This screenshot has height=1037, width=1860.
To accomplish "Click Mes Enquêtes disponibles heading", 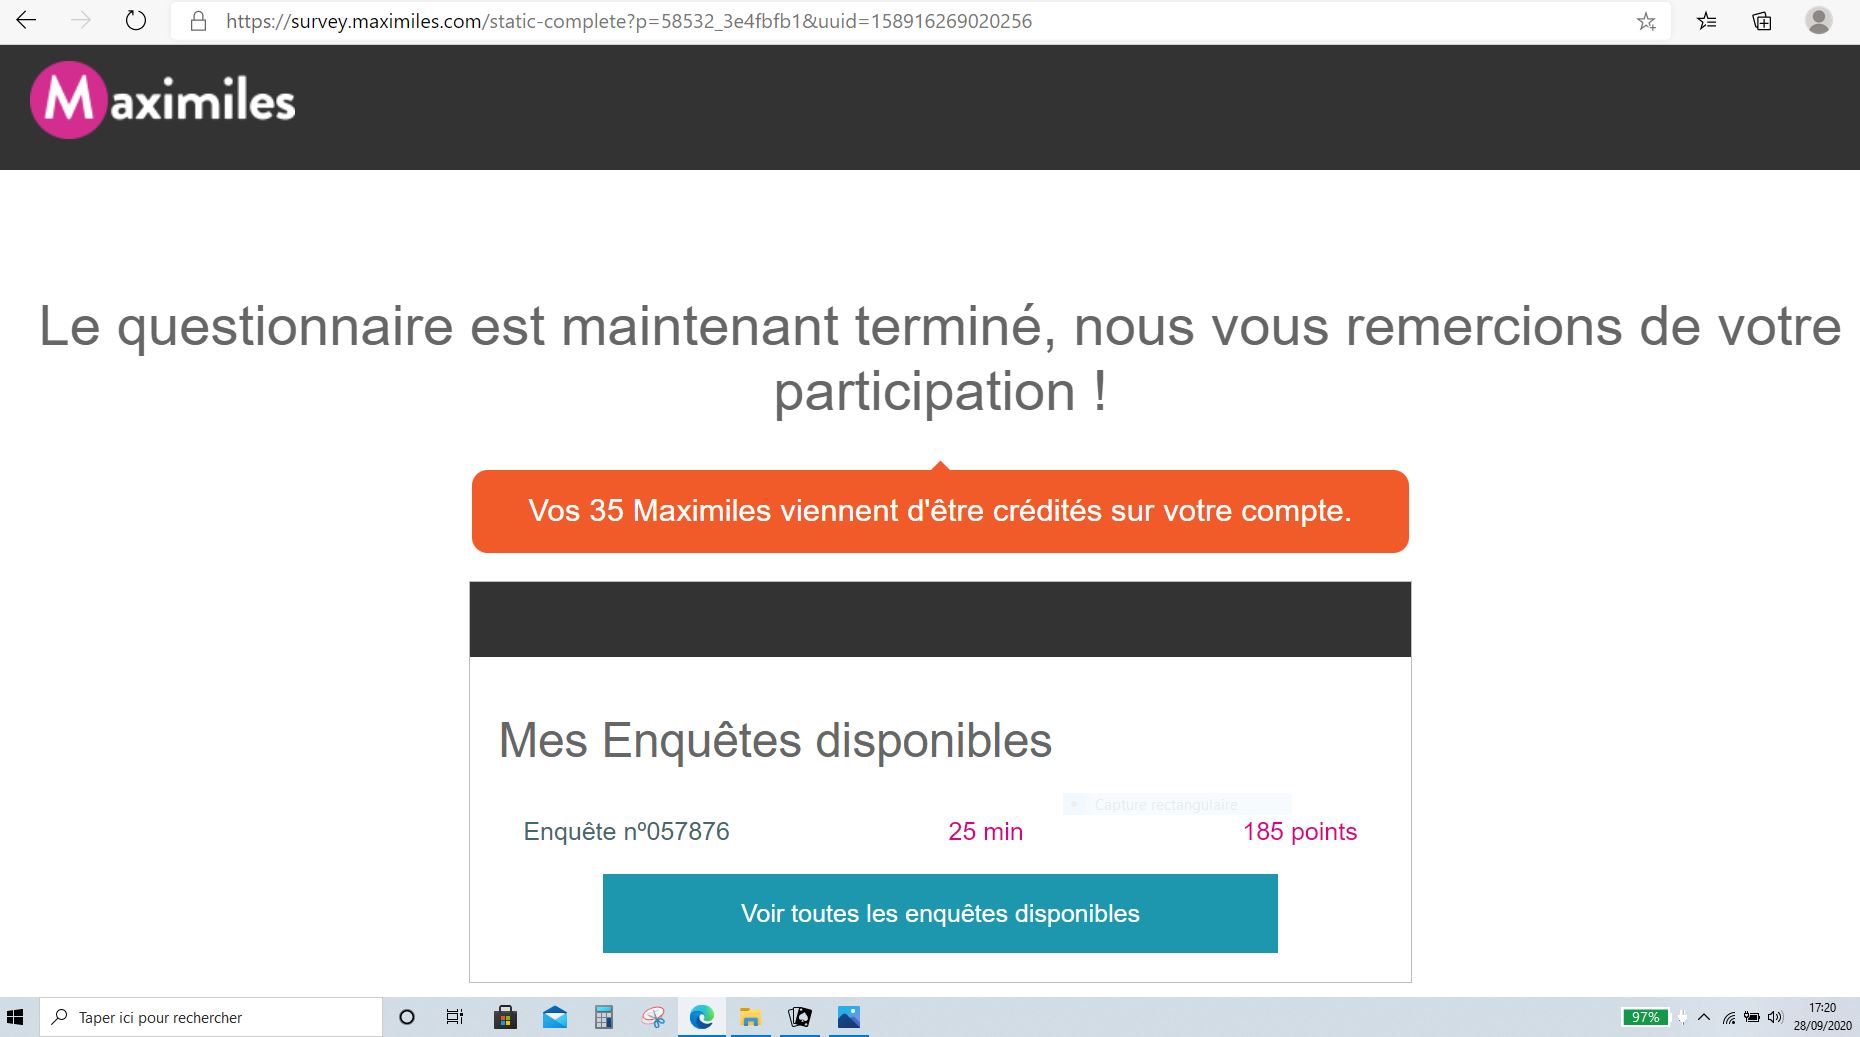I will [775, 741].
